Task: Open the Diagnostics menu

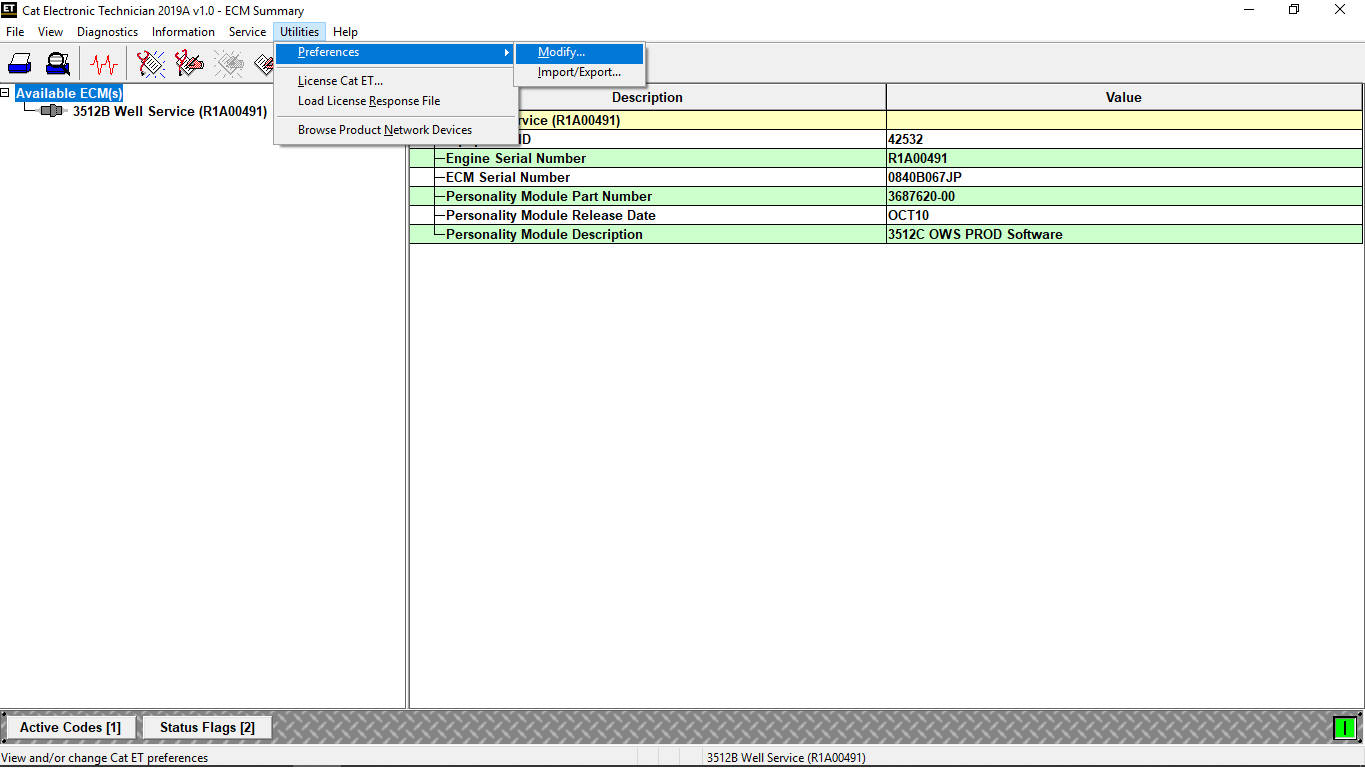Action: click(107, 32)
